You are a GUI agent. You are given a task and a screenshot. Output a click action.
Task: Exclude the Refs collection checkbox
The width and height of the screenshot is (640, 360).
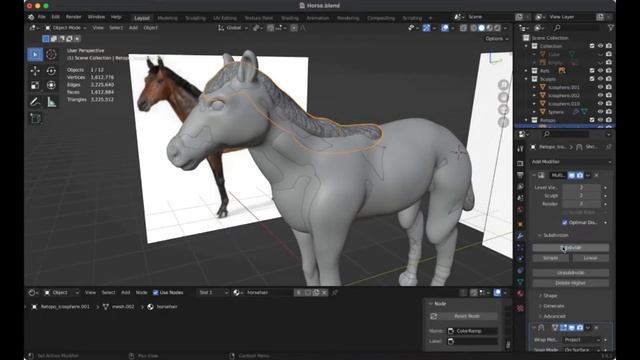(592, 71)
